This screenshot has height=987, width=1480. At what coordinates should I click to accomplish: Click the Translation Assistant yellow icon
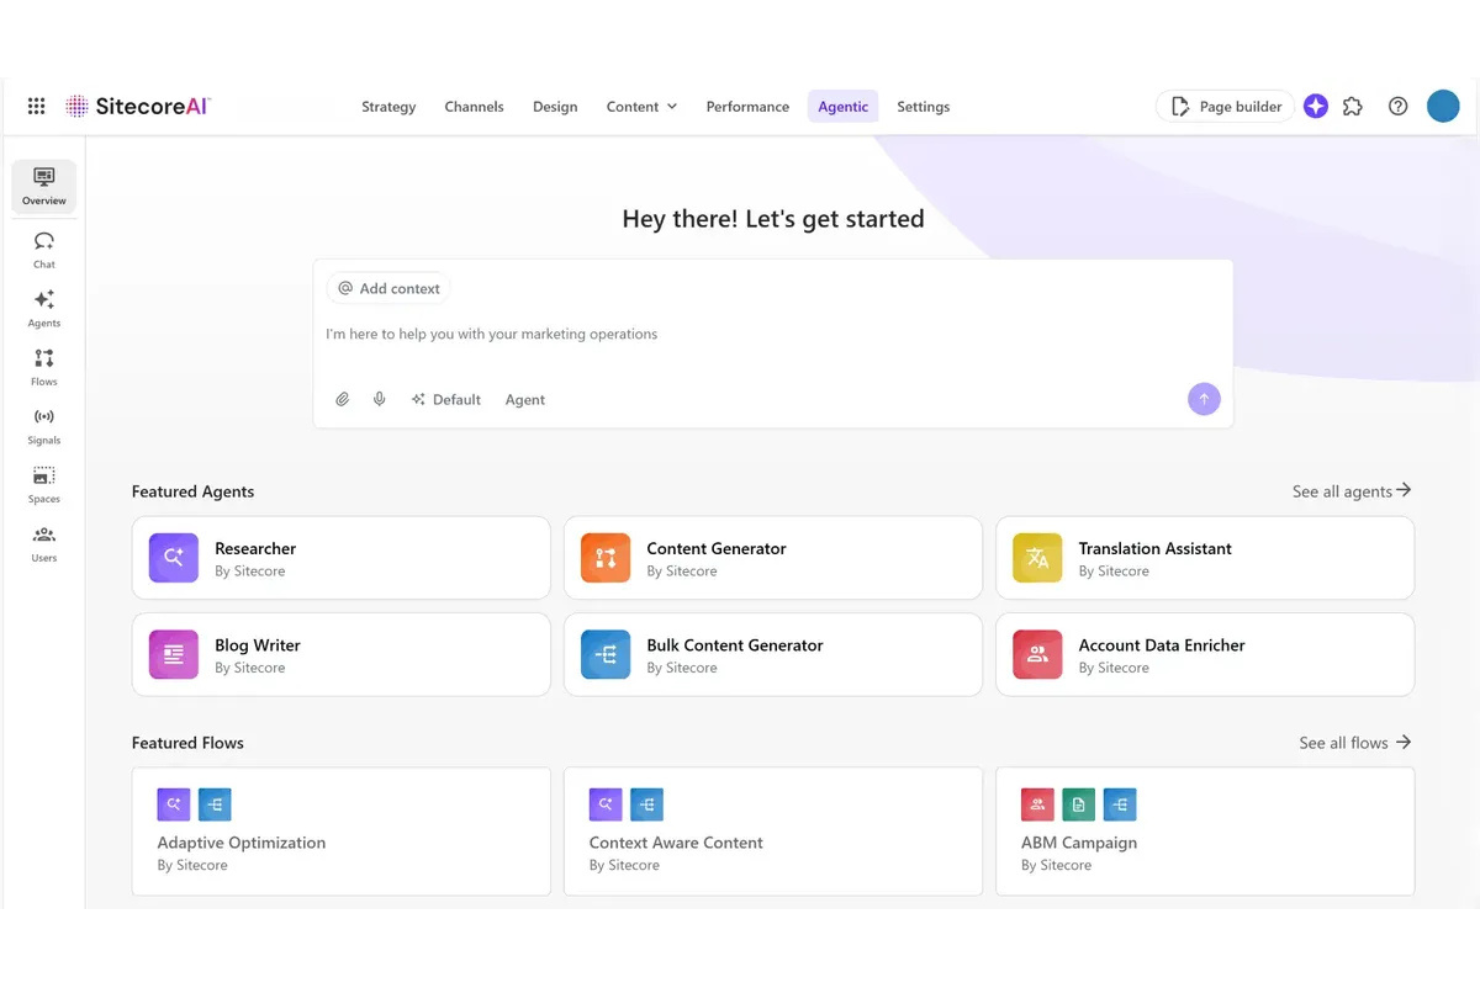(x=1038, y=558)
